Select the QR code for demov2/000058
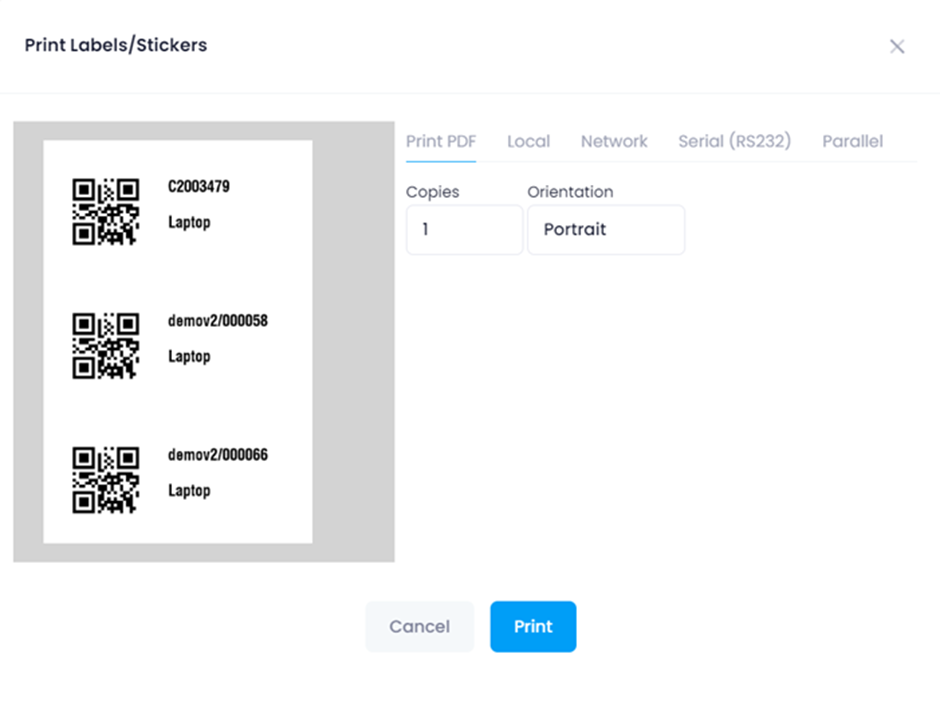 tap(106, 346)
